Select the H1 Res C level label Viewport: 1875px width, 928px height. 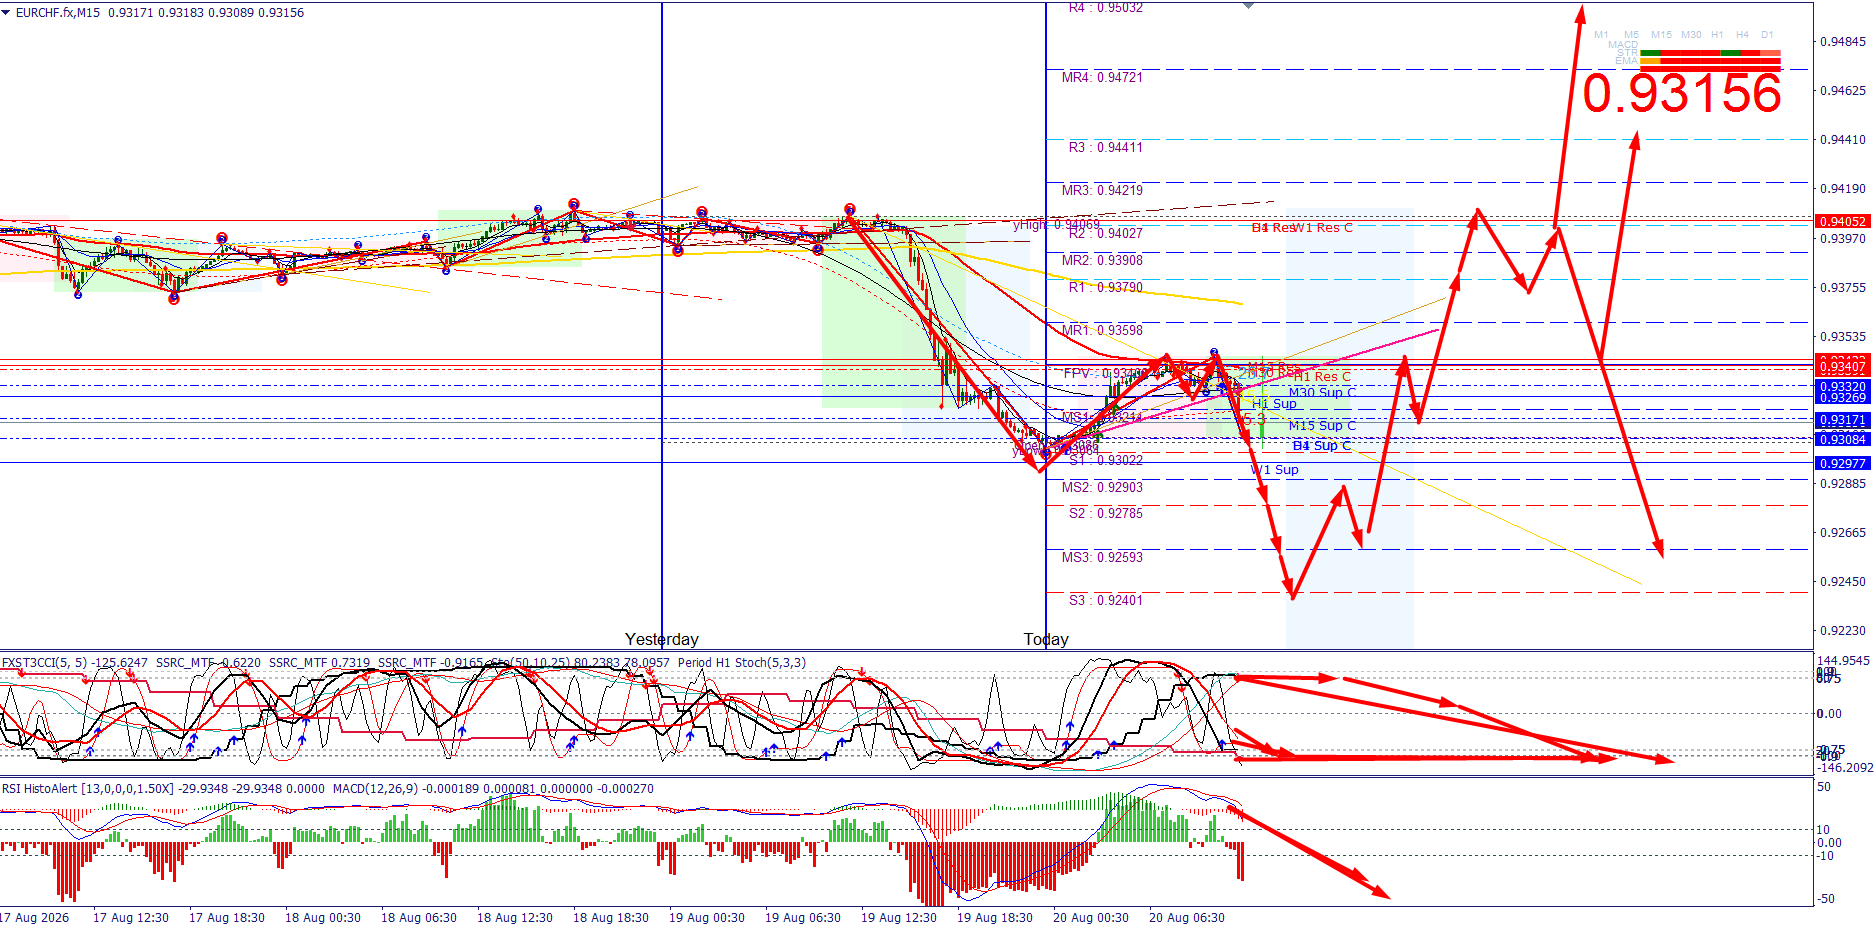(1322, 376)
